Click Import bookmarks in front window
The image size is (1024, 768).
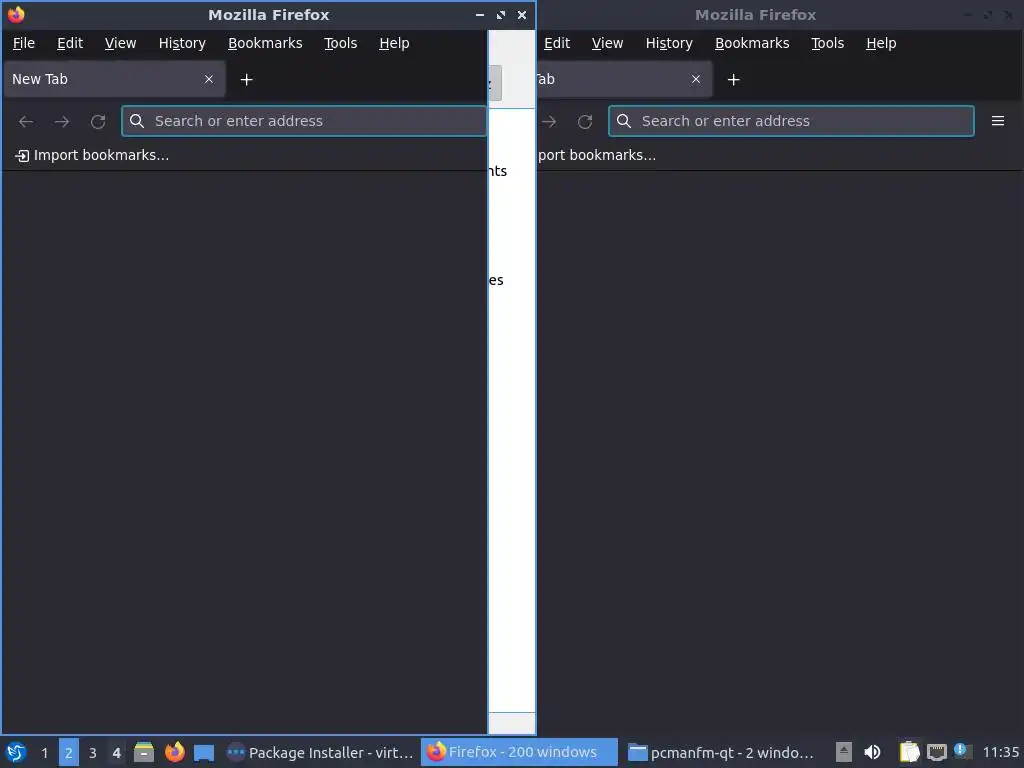91,155
